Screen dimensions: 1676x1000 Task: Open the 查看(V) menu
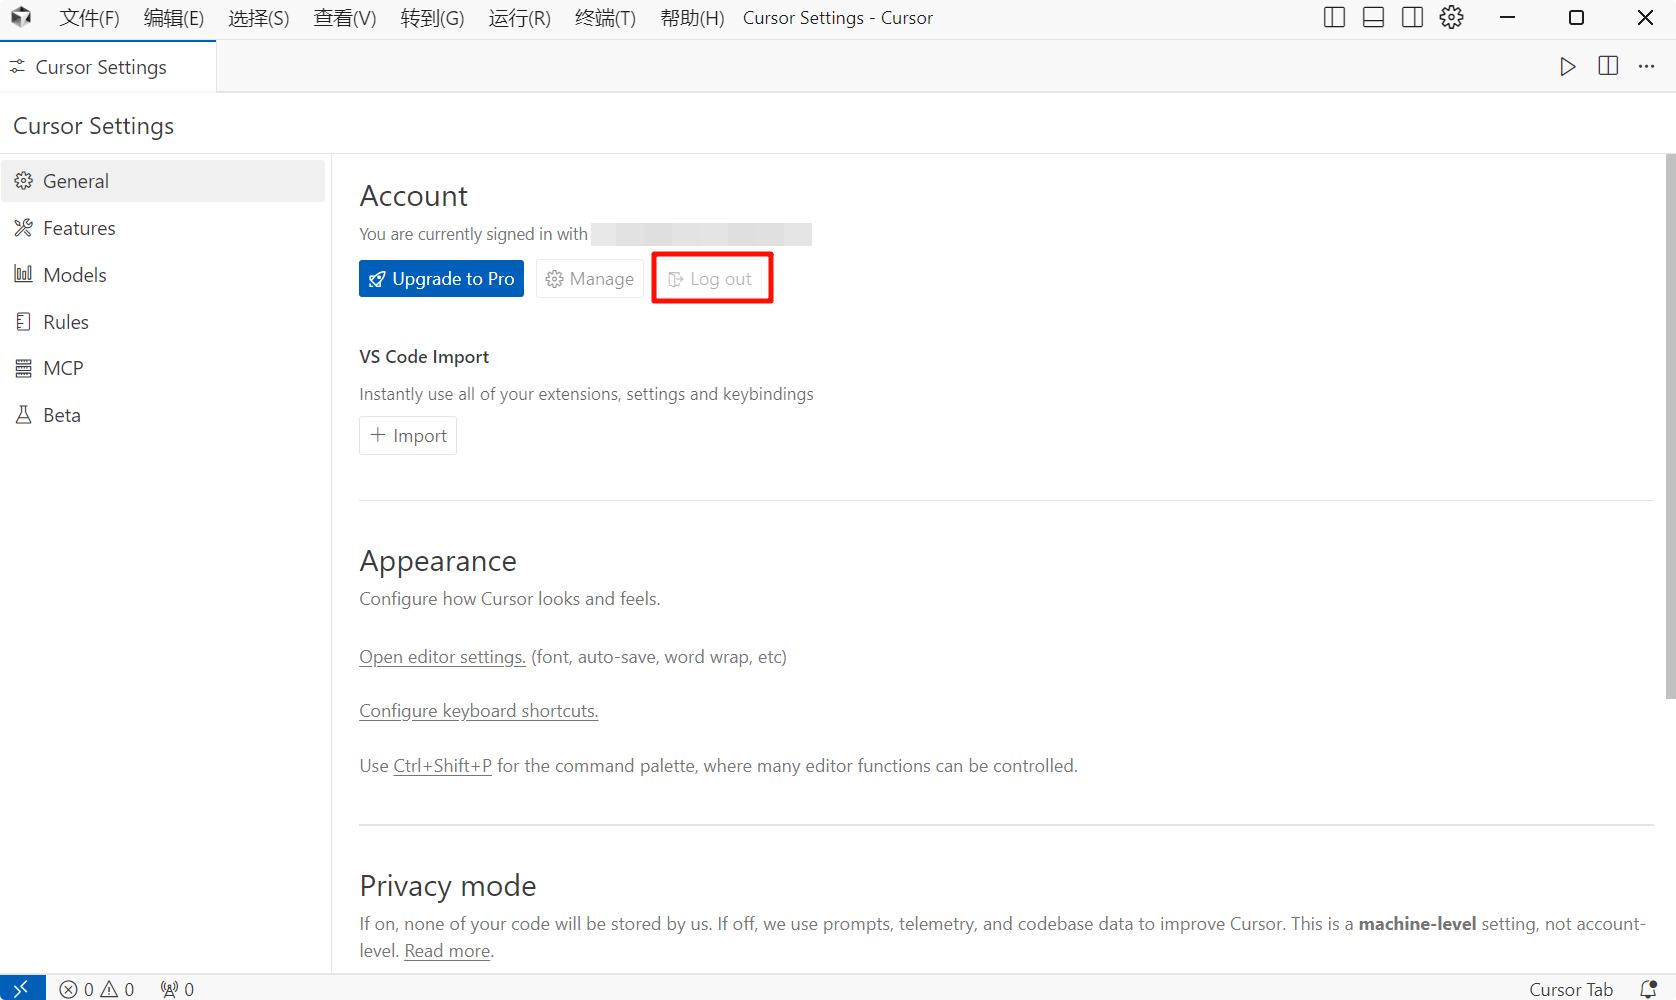[x=345, y=18]
